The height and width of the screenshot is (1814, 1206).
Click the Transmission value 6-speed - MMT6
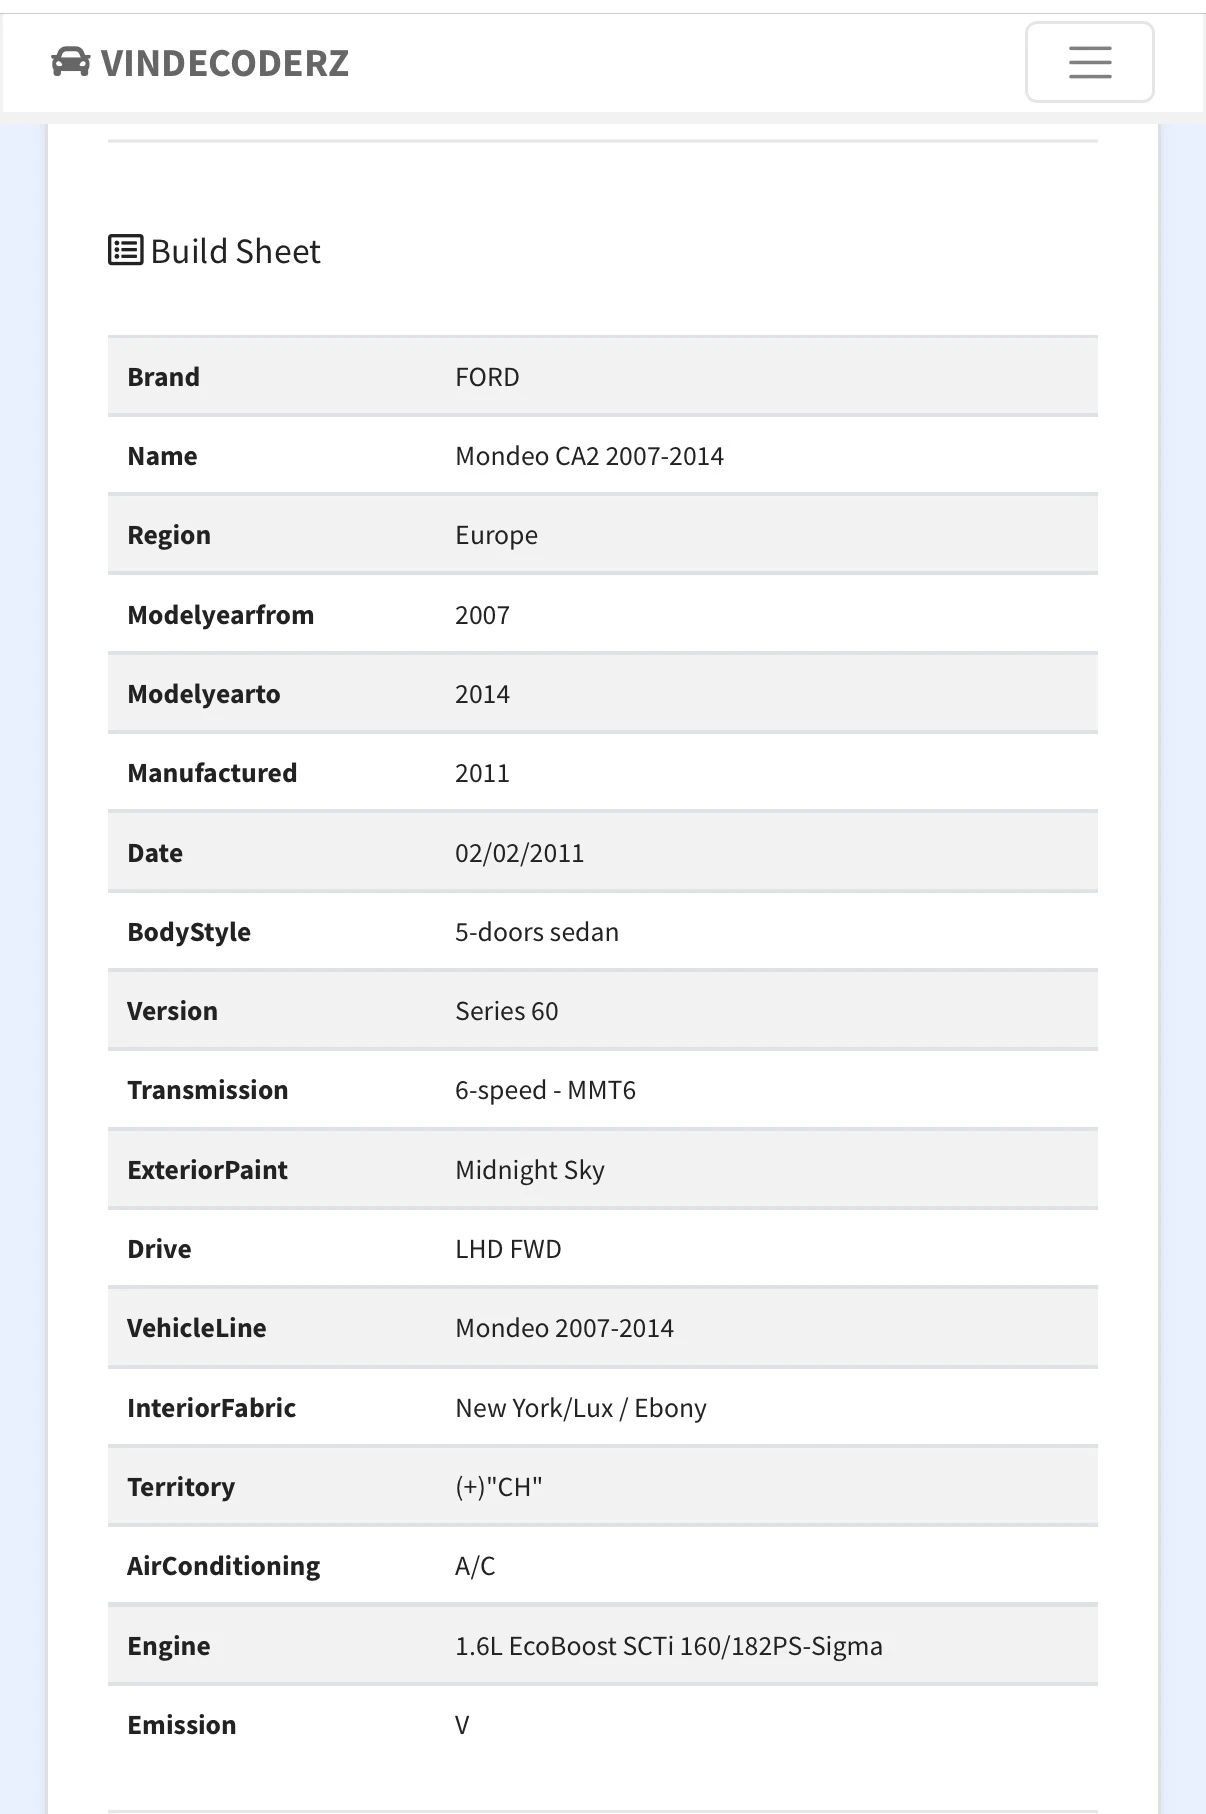coord(545,1091)
